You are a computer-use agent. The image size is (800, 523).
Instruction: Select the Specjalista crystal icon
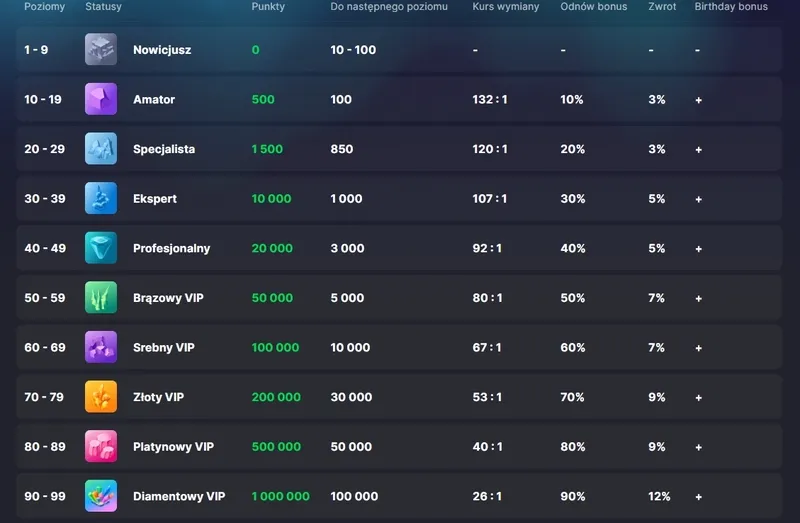tap(101, 149)
